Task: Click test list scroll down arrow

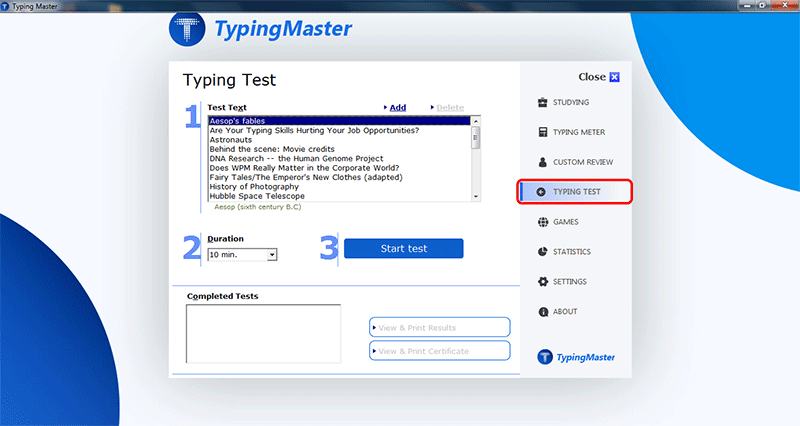Action: (476, 196)
